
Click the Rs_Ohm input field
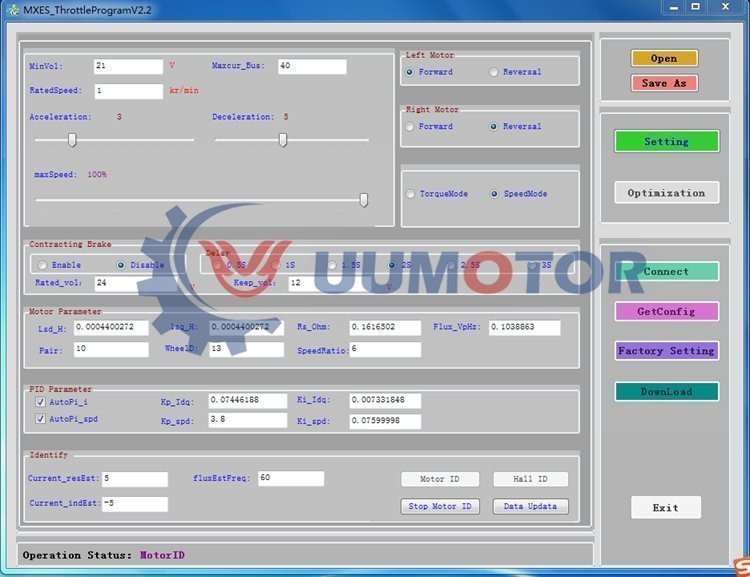point(385,328)
